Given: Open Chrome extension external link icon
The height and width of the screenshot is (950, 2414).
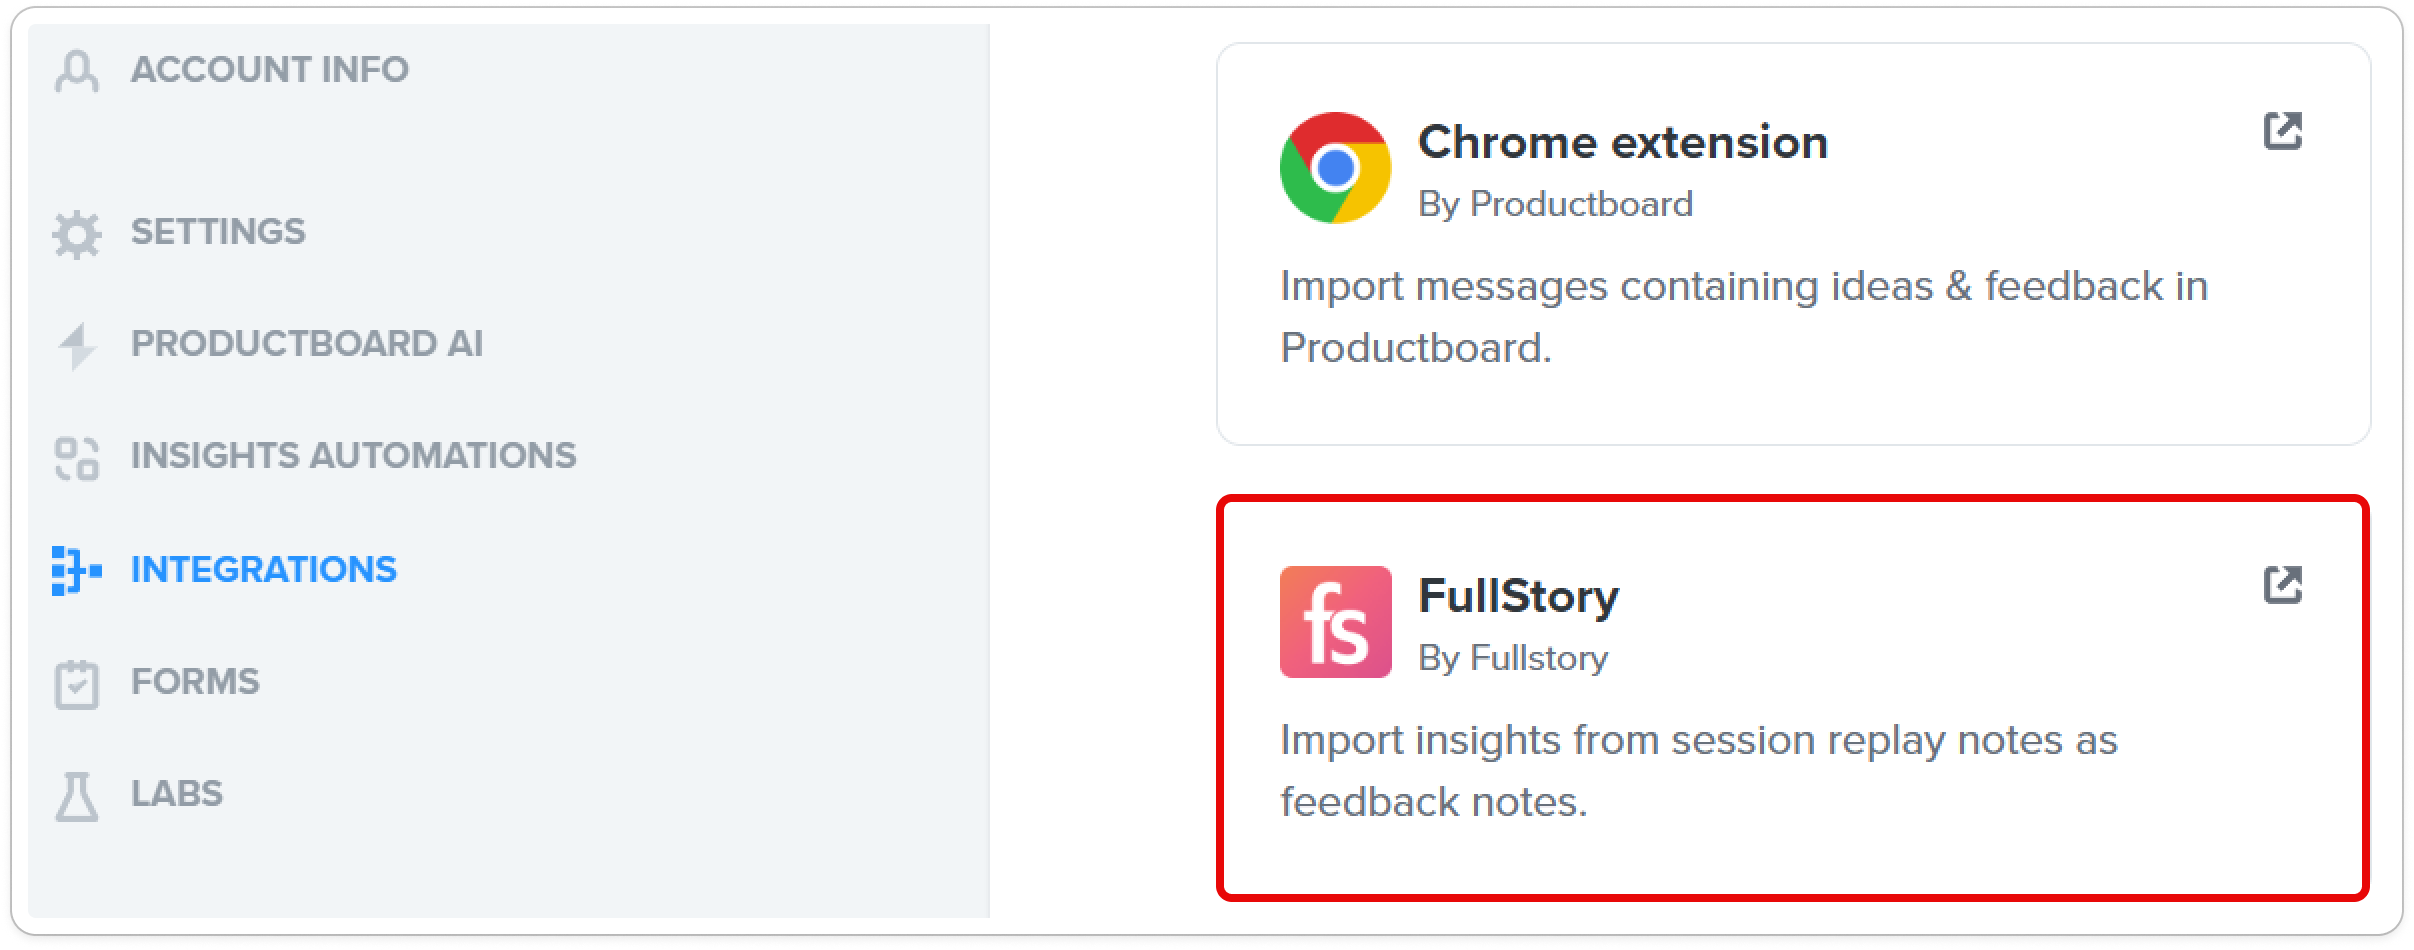Looking at the screenshot, I should click(2283, 131).
